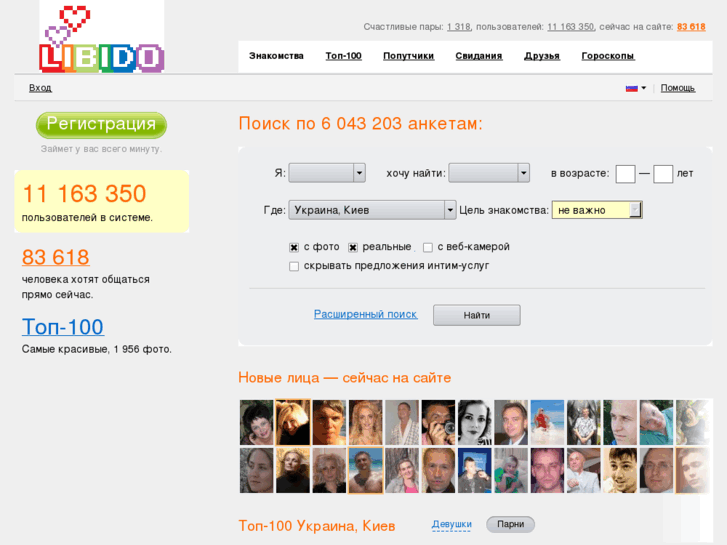Click the minimum age input field
The height and width of the screenshot is (545, 727).
pyautogui.click(x=625, y=174)
